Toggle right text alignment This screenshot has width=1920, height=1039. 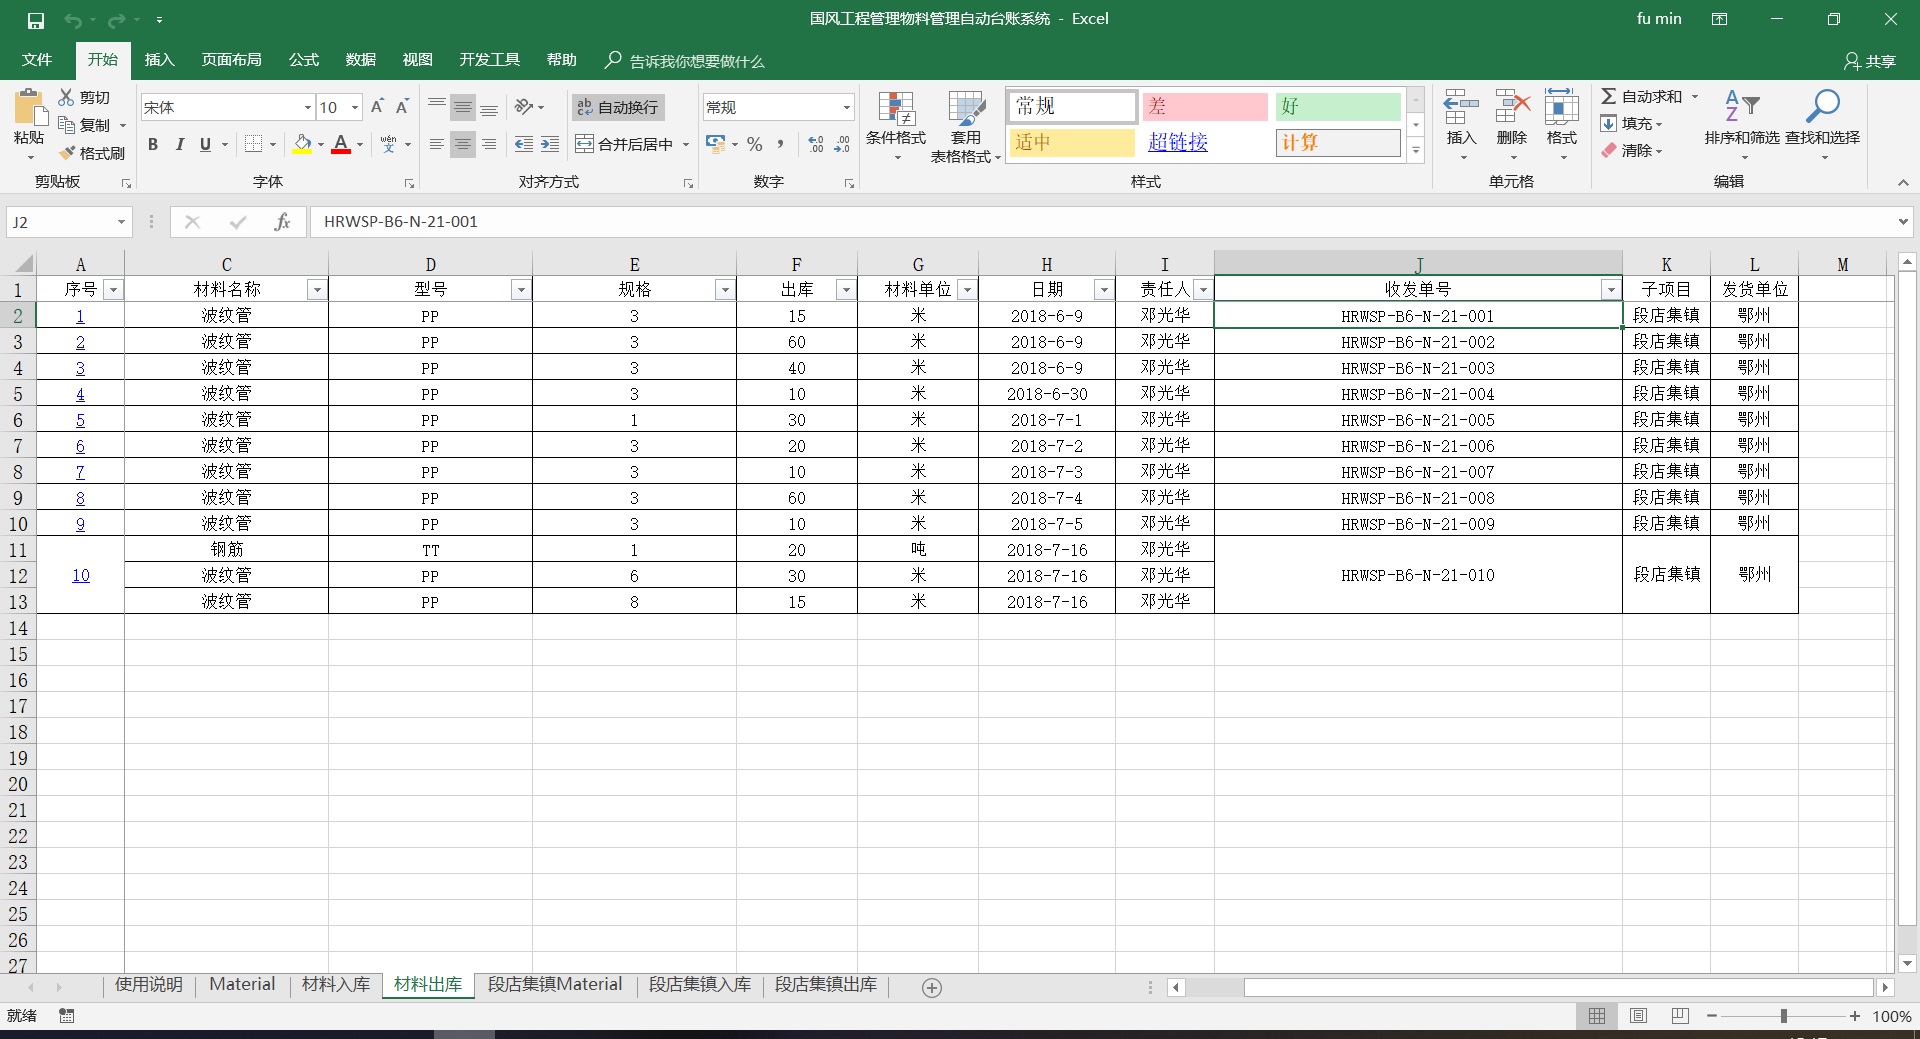489,144
